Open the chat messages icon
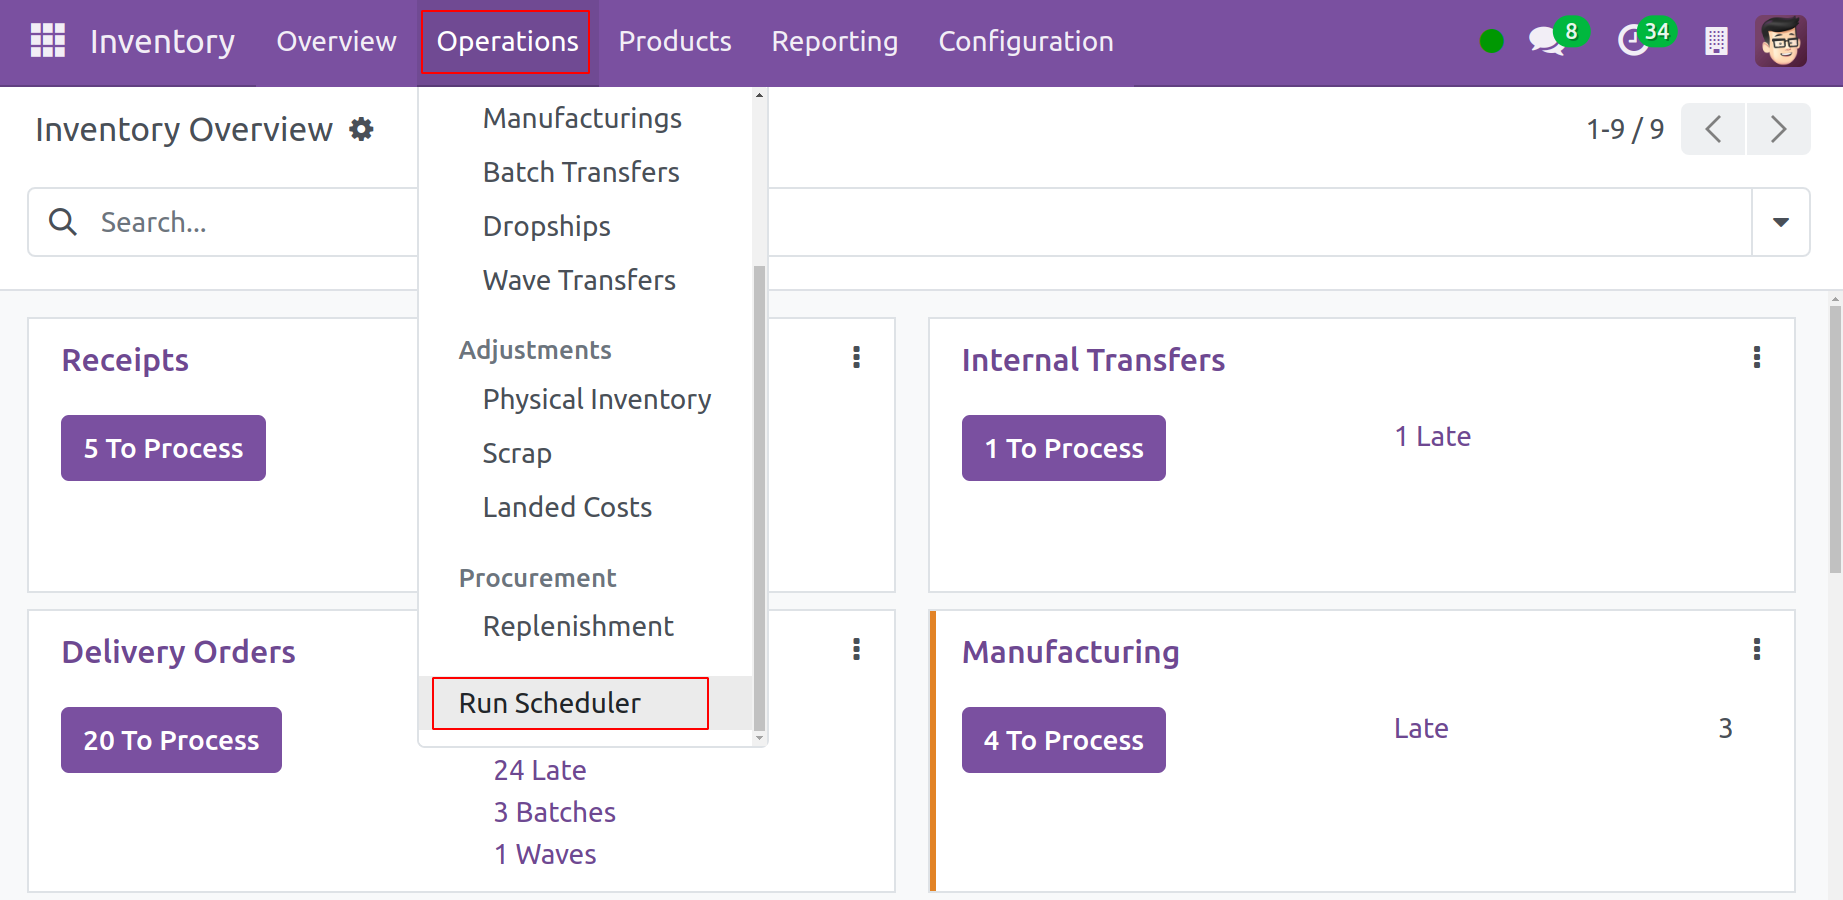The image size is (1843, 900). pos(1546,41)
